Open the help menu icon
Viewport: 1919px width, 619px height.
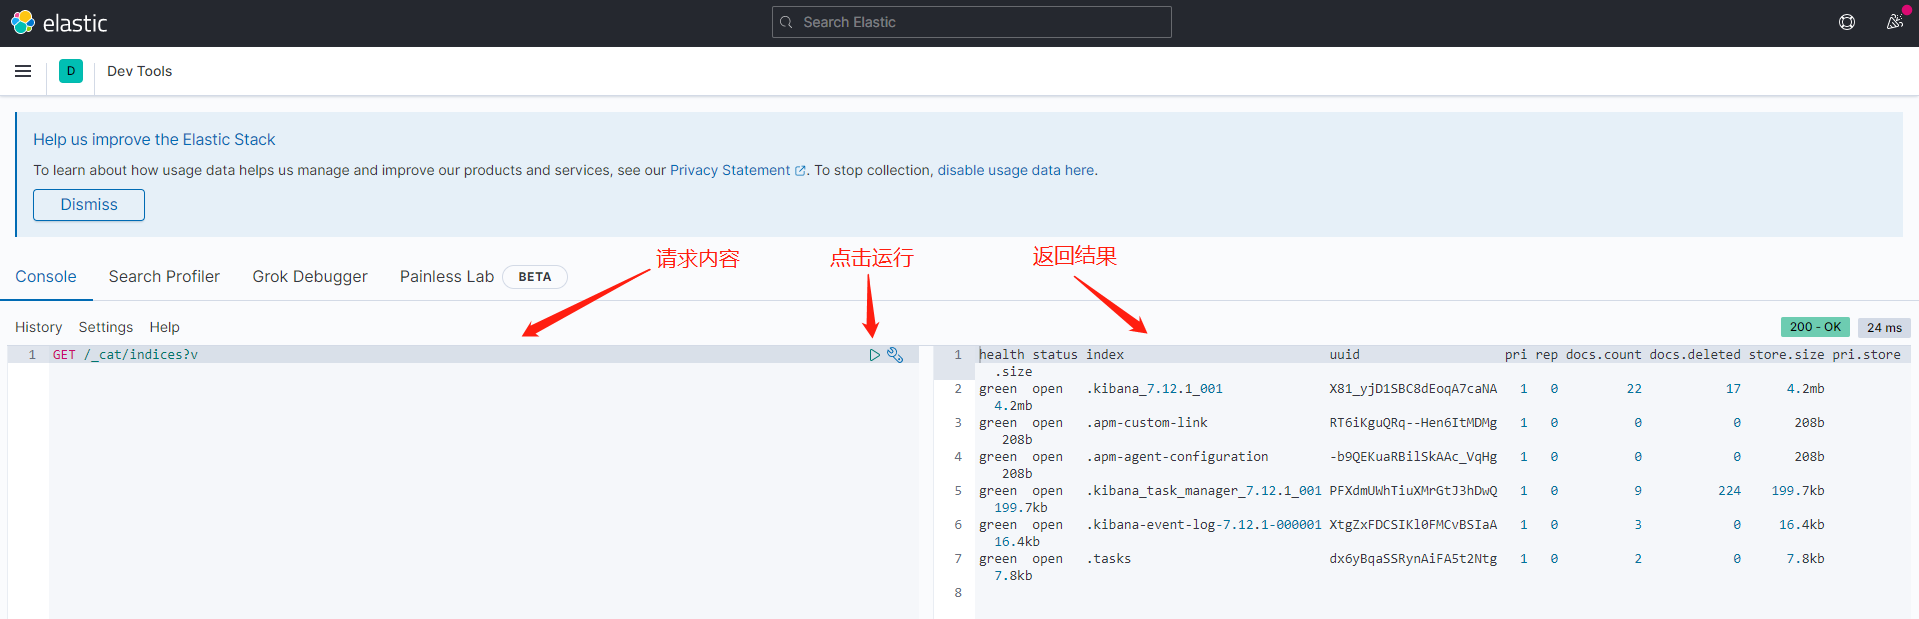click(1847, 22)
